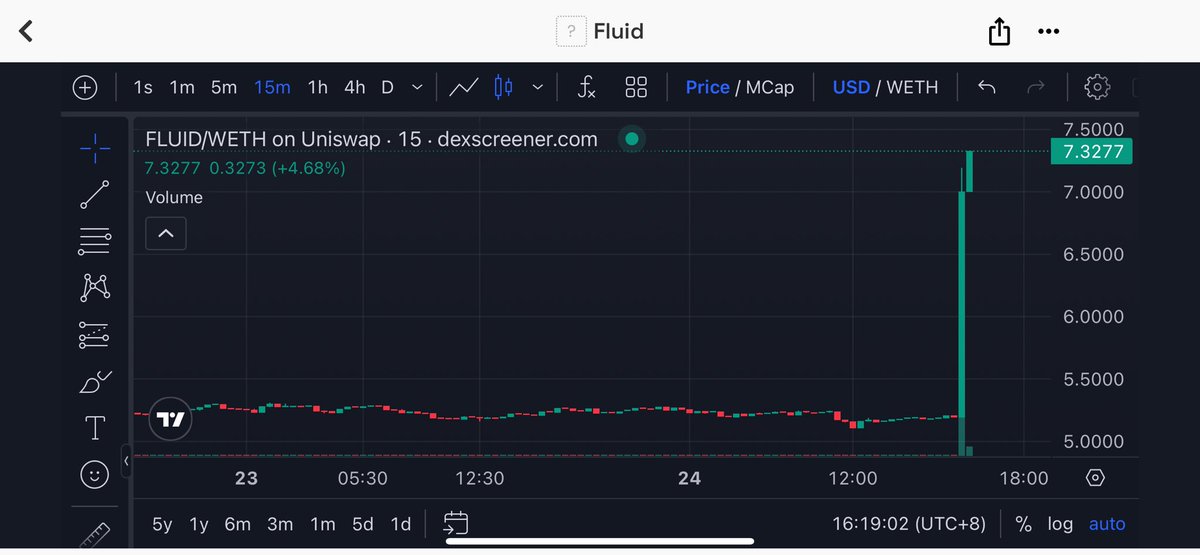Select the 15m timeframe
The width and height of the screenshot is (1200, 555).
coord(272,88)
